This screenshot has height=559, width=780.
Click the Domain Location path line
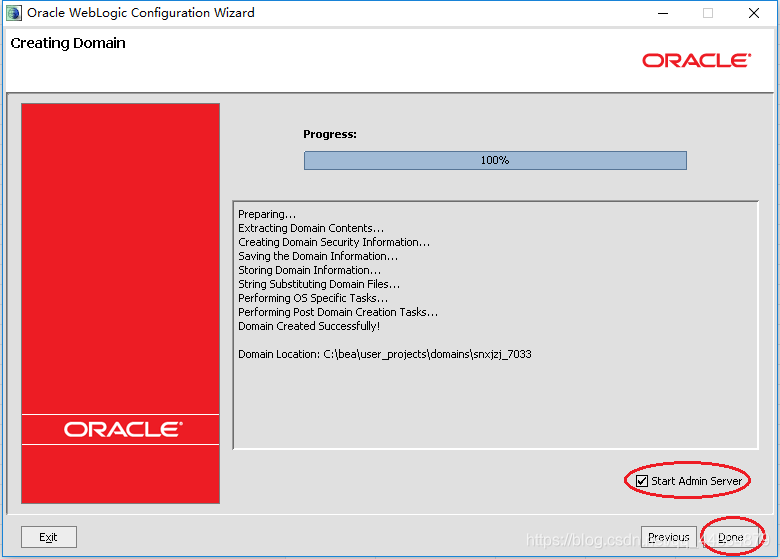pyautogui.click(x=385, y=354)
